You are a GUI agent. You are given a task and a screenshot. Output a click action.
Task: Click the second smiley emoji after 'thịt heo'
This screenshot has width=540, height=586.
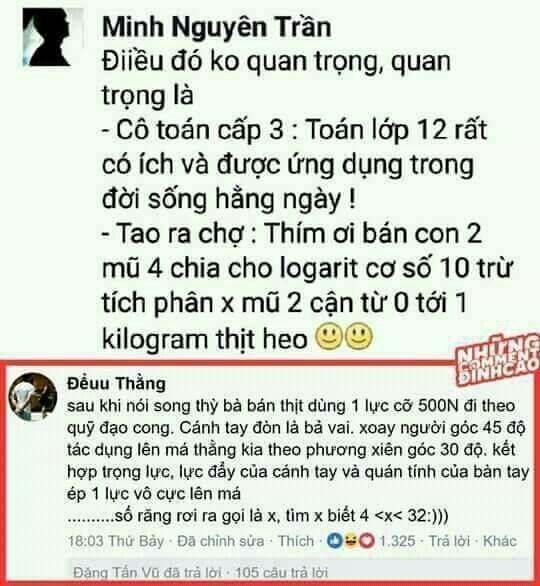point(358,336)
